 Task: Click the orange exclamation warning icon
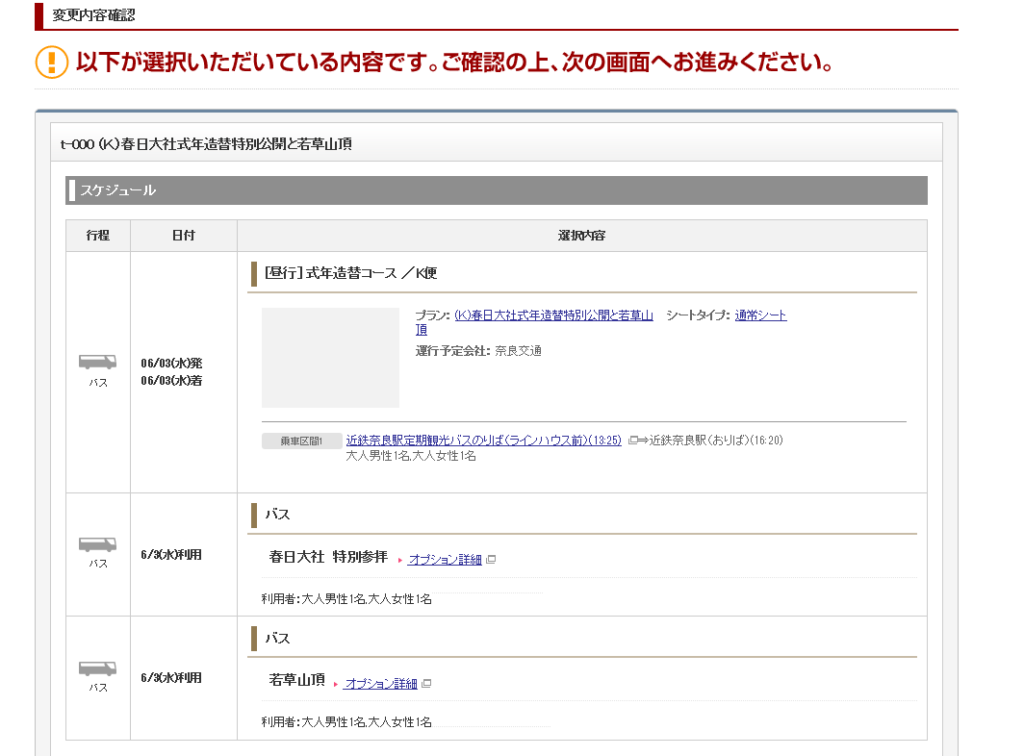point(52,63)
